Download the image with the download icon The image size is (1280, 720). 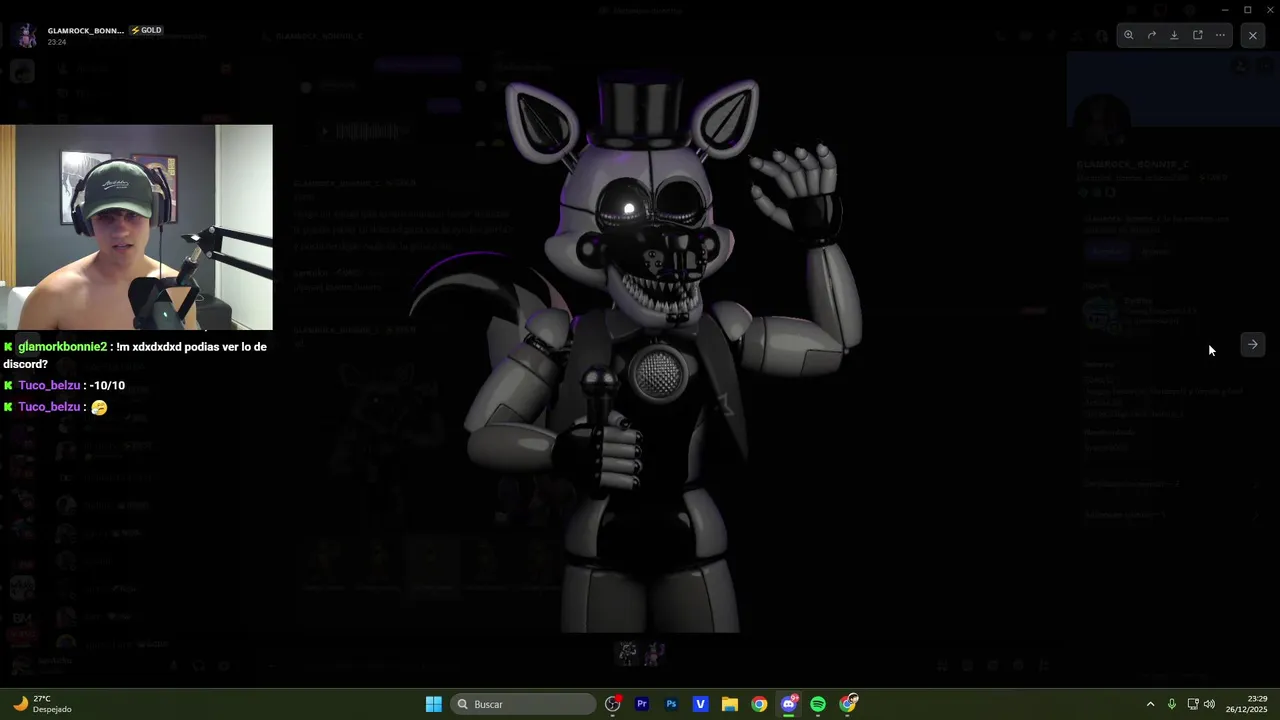1174,35
